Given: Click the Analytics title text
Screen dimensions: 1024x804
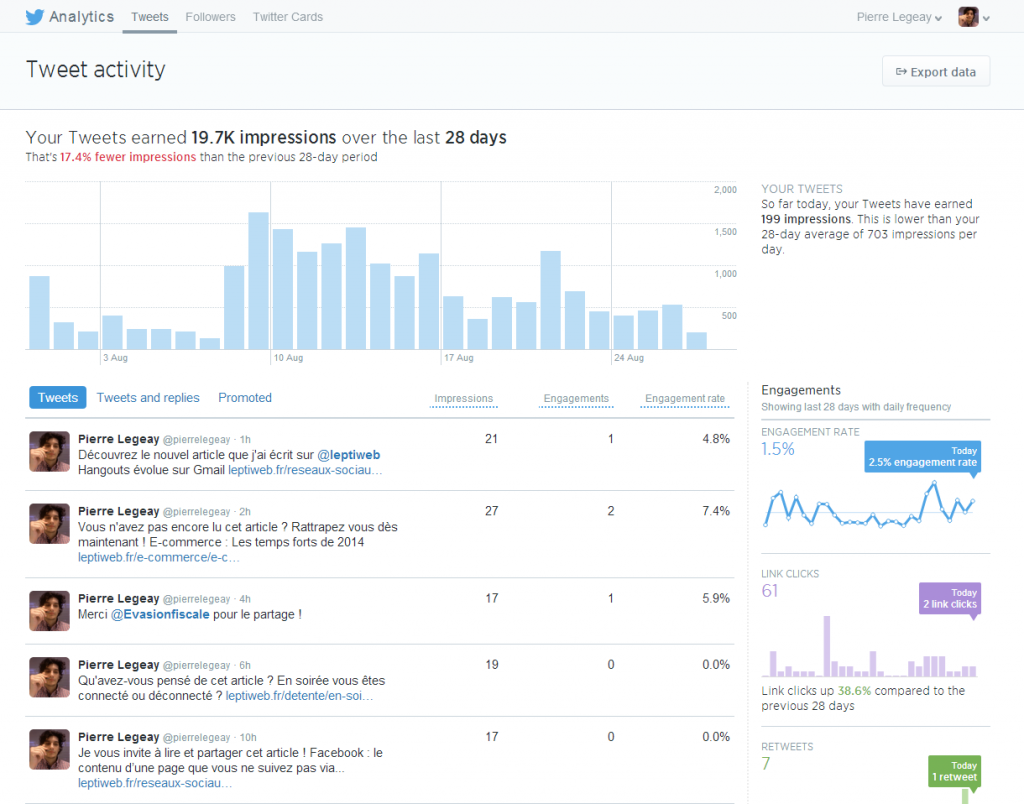Looking at the screenshot, I should point(82,17).
